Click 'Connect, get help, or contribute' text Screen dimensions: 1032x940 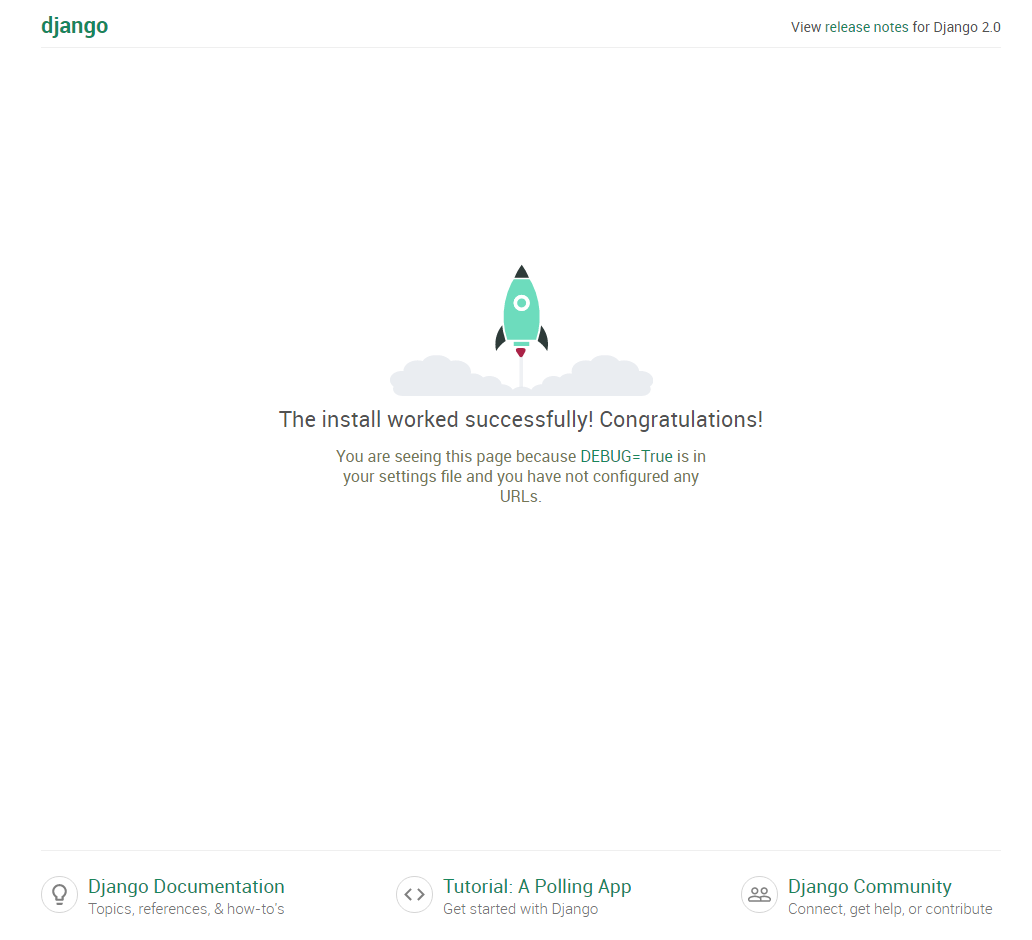[890, 909]
